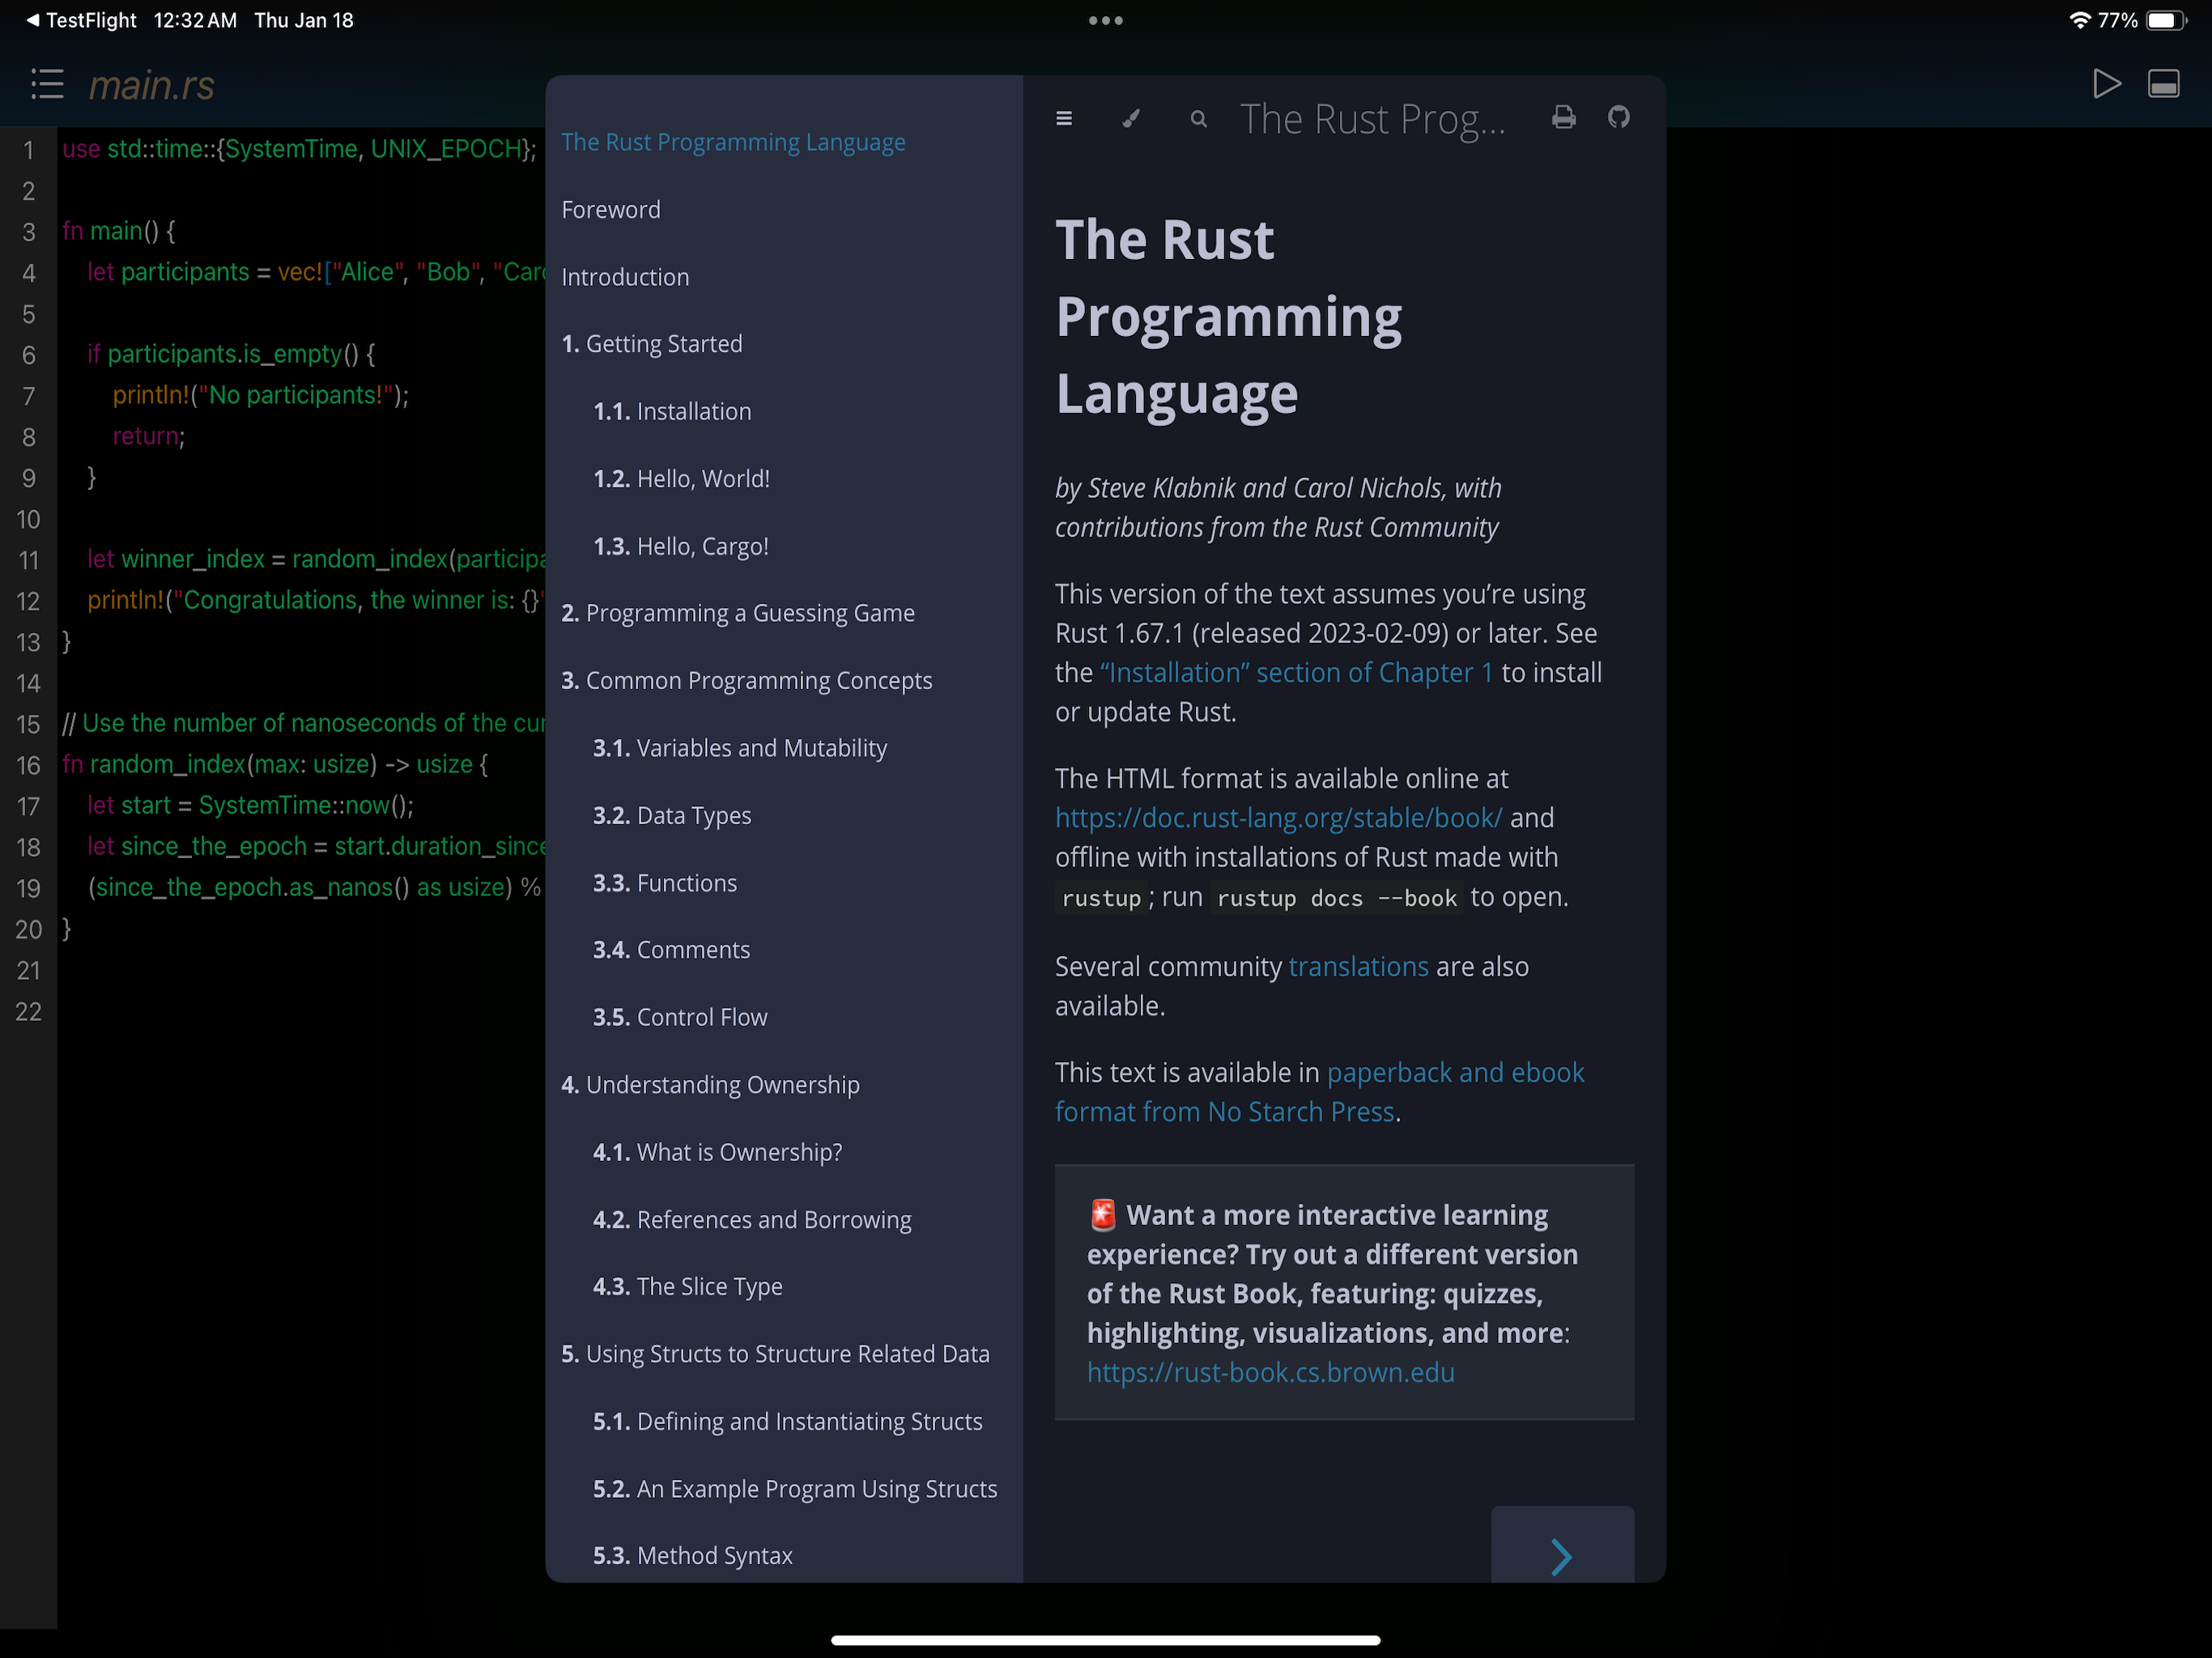Screen dimensions: 2212x1658
Task: Select Foreword in table of contents
Action: pyautogui.click(x=611, y=210)
